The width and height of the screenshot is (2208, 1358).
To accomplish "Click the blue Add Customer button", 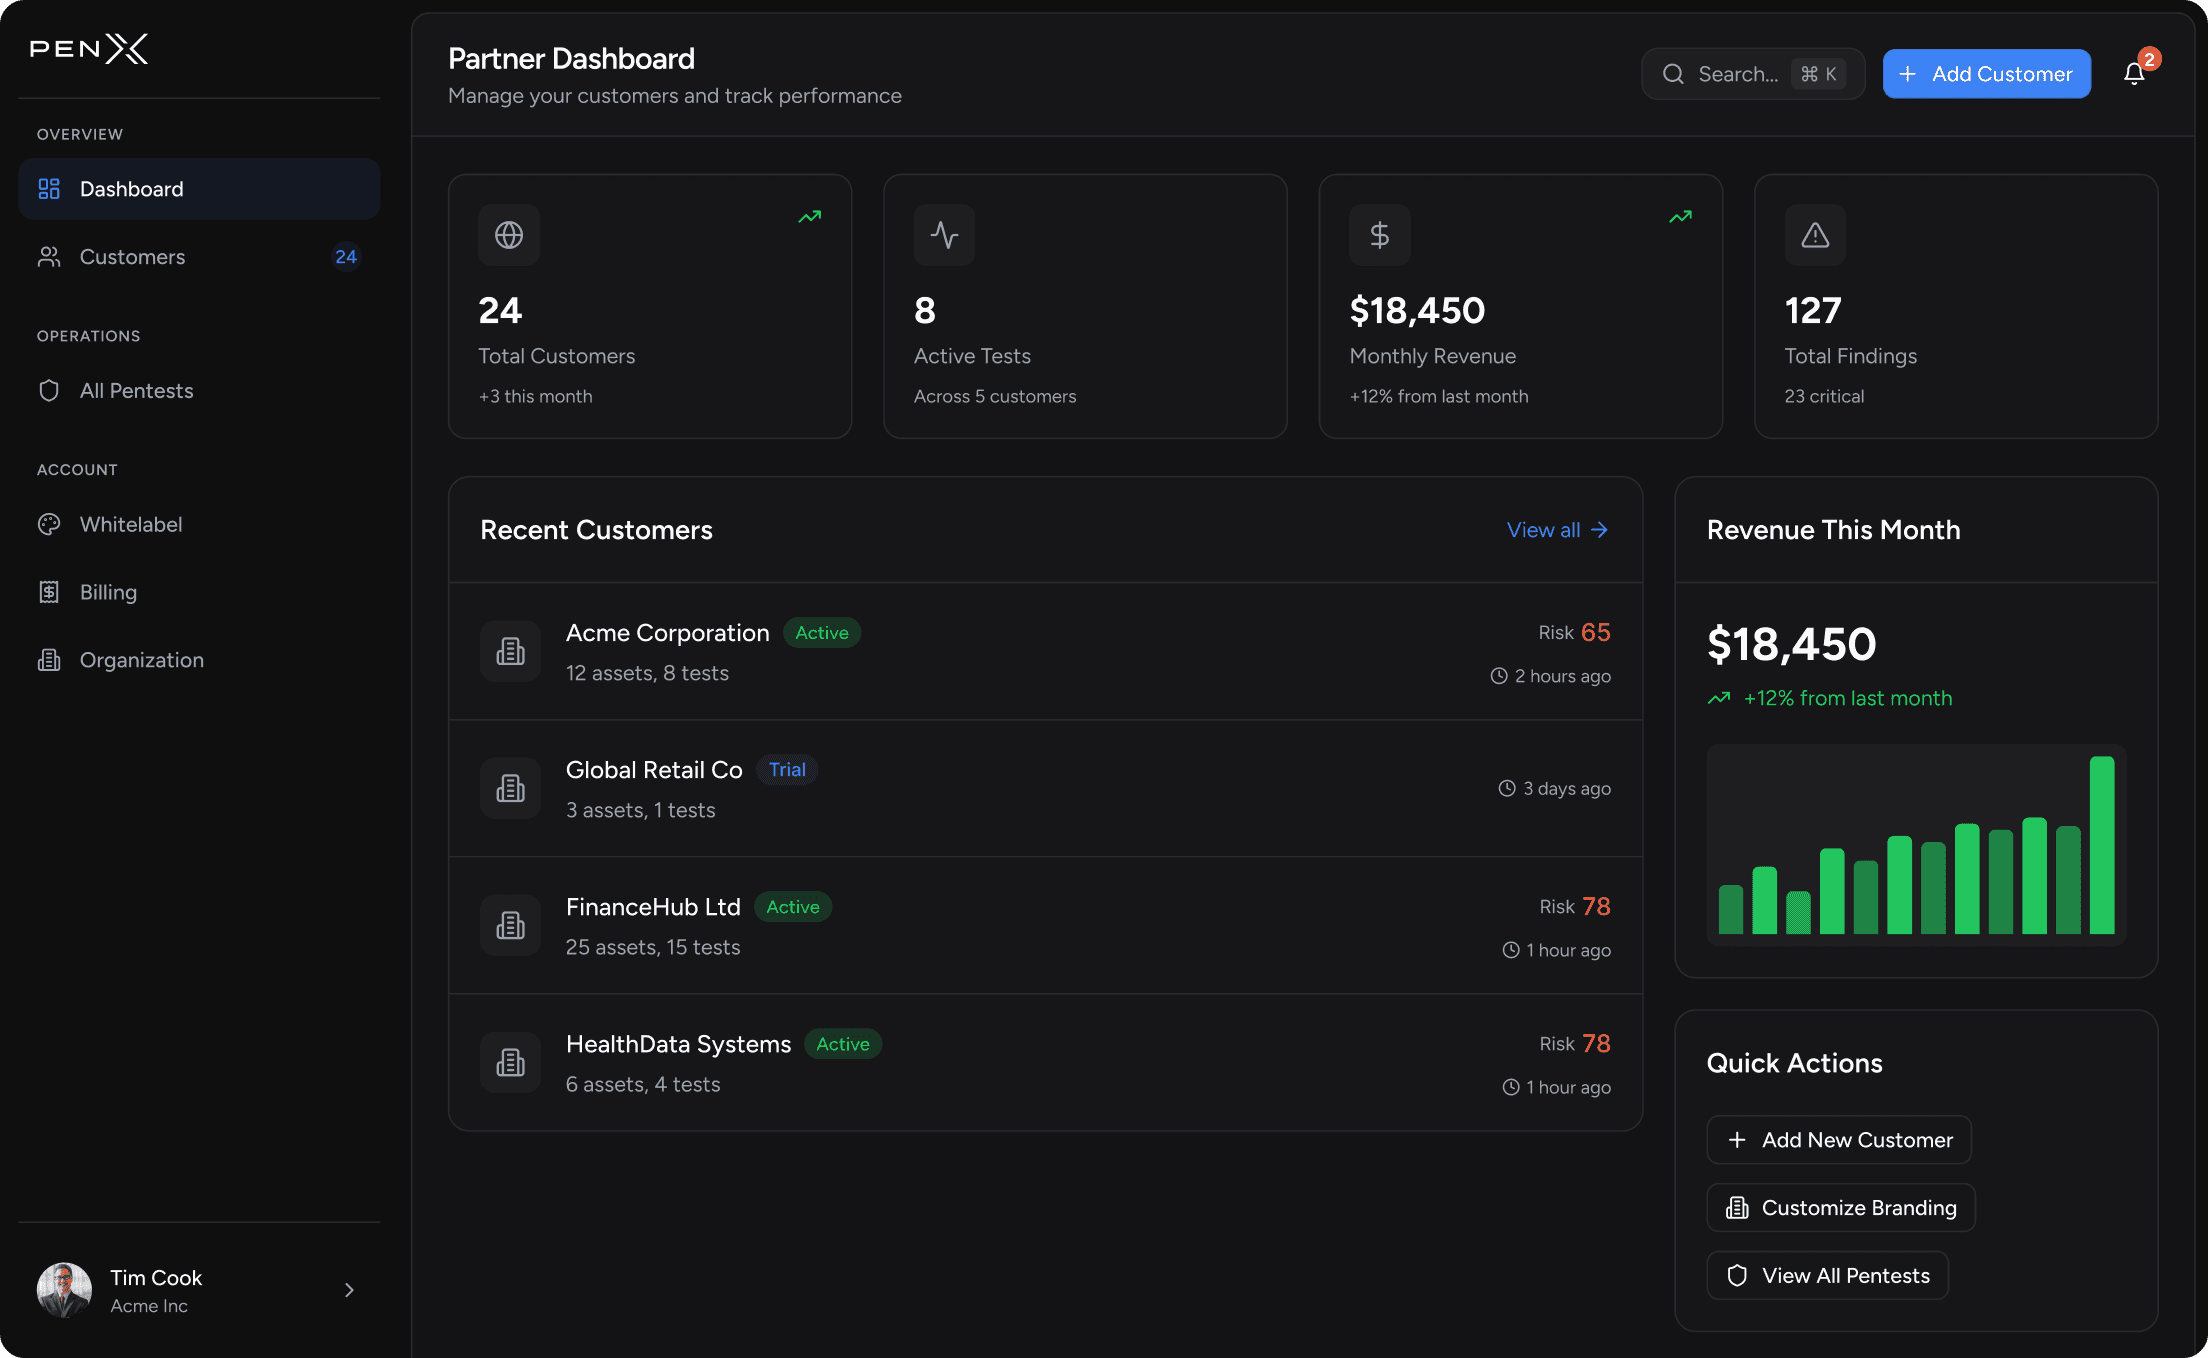I will 1986,74.
